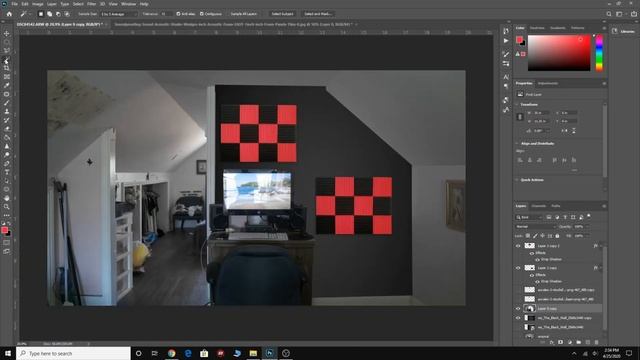
Task: Click the Home icon in options bar
Action: tap(9, 14)
